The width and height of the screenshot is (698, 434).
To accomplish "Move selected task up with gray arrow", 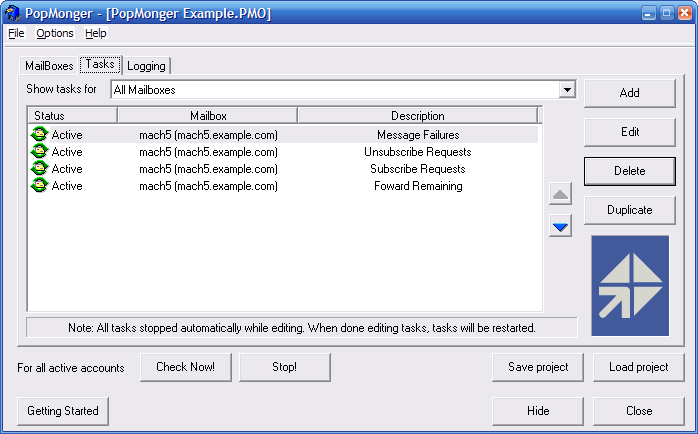I will 561,195.
